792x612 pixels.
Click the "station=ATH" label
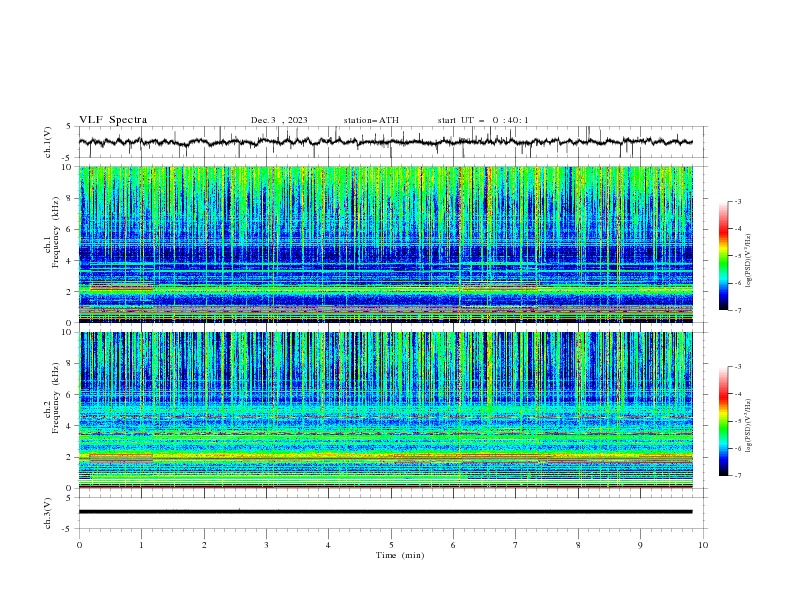pyautogui.click(x=371, y=120)
